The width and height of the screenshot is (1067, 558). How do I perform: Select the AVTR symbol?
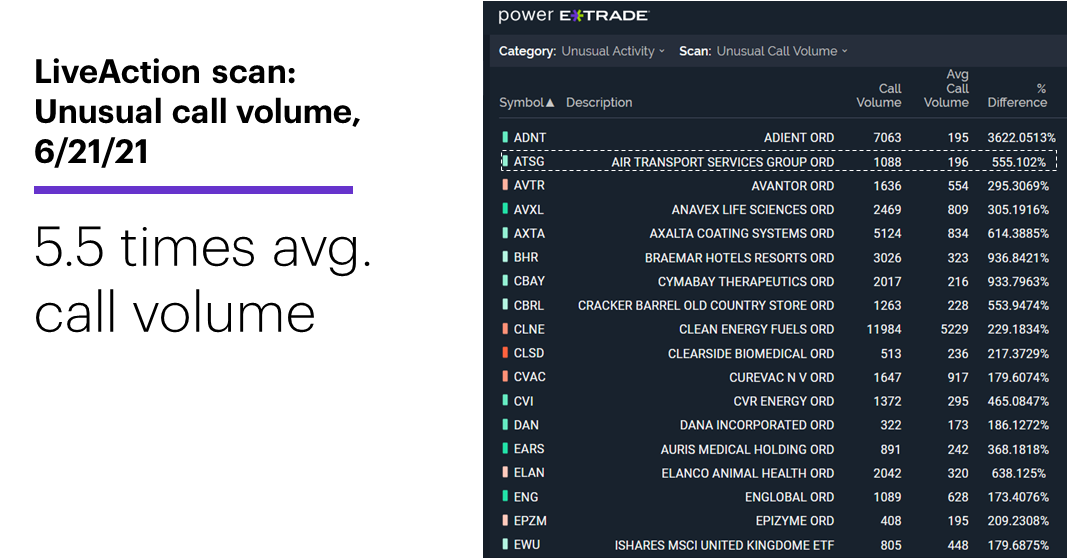pyautogui.click(x=529, y=185)
